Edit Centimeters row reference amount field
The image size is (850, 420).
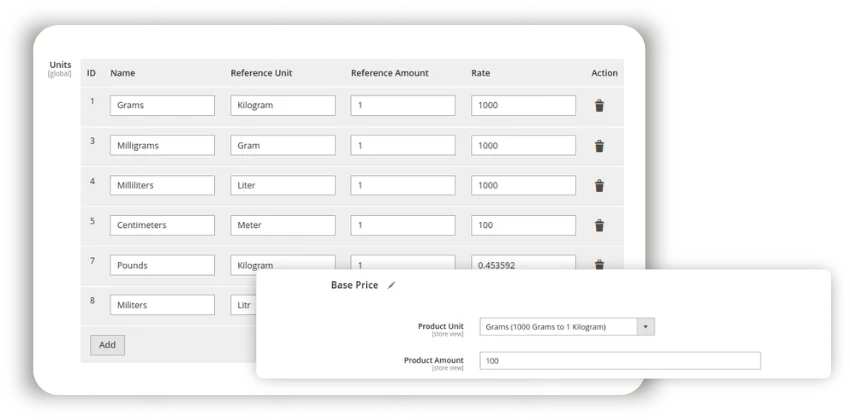coord(403,225)
